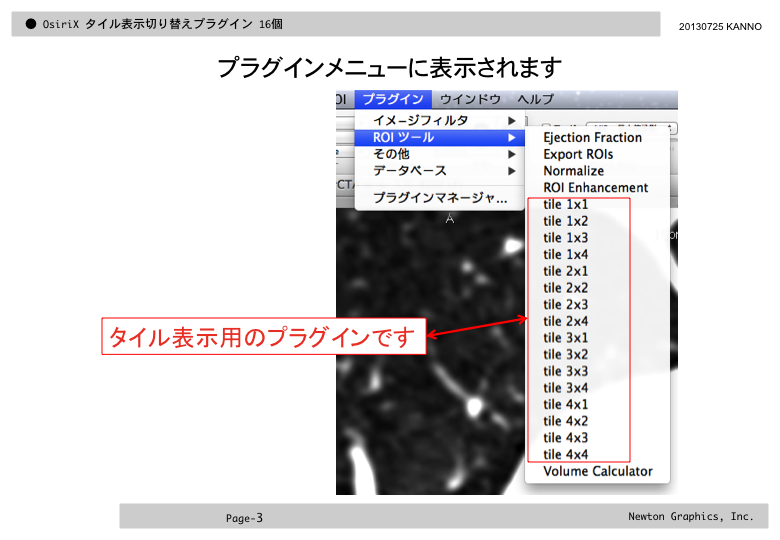The image size is (780, 540).
Task: Select Ejection Fraction plugin
Action: click(592, 137)
